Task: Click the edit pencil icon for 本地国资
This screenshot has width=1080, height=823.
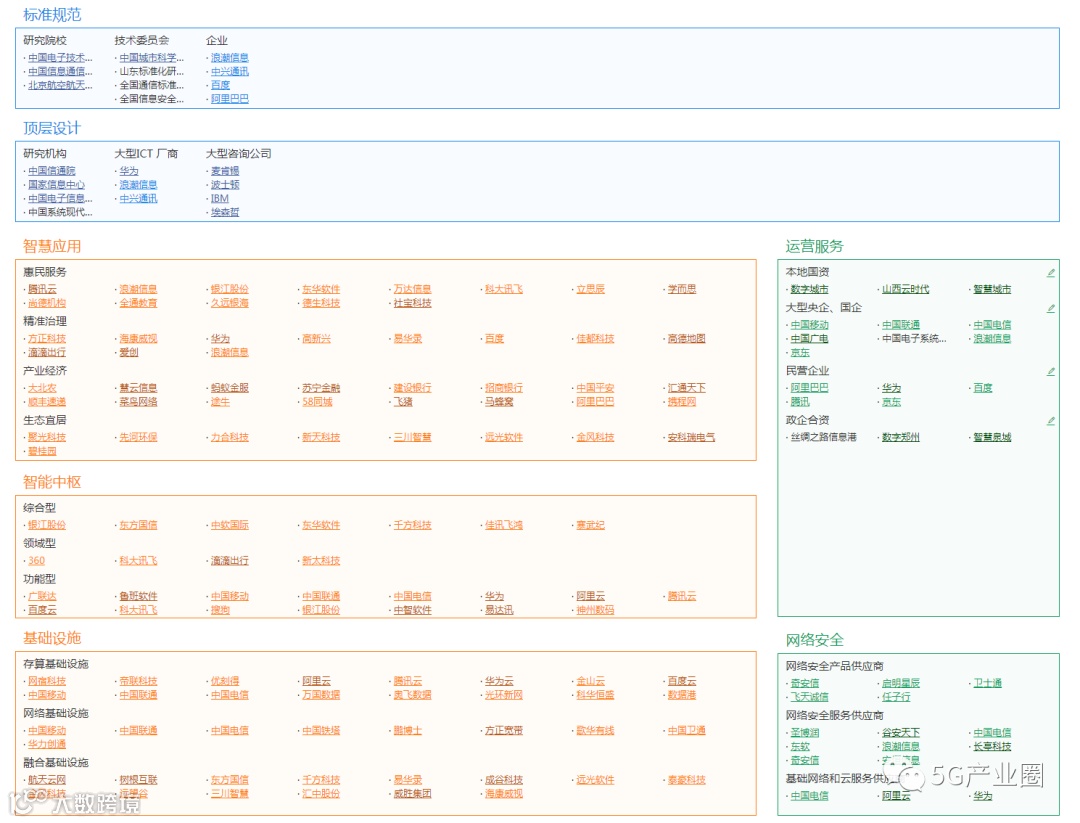Action: pos(1050,273)
